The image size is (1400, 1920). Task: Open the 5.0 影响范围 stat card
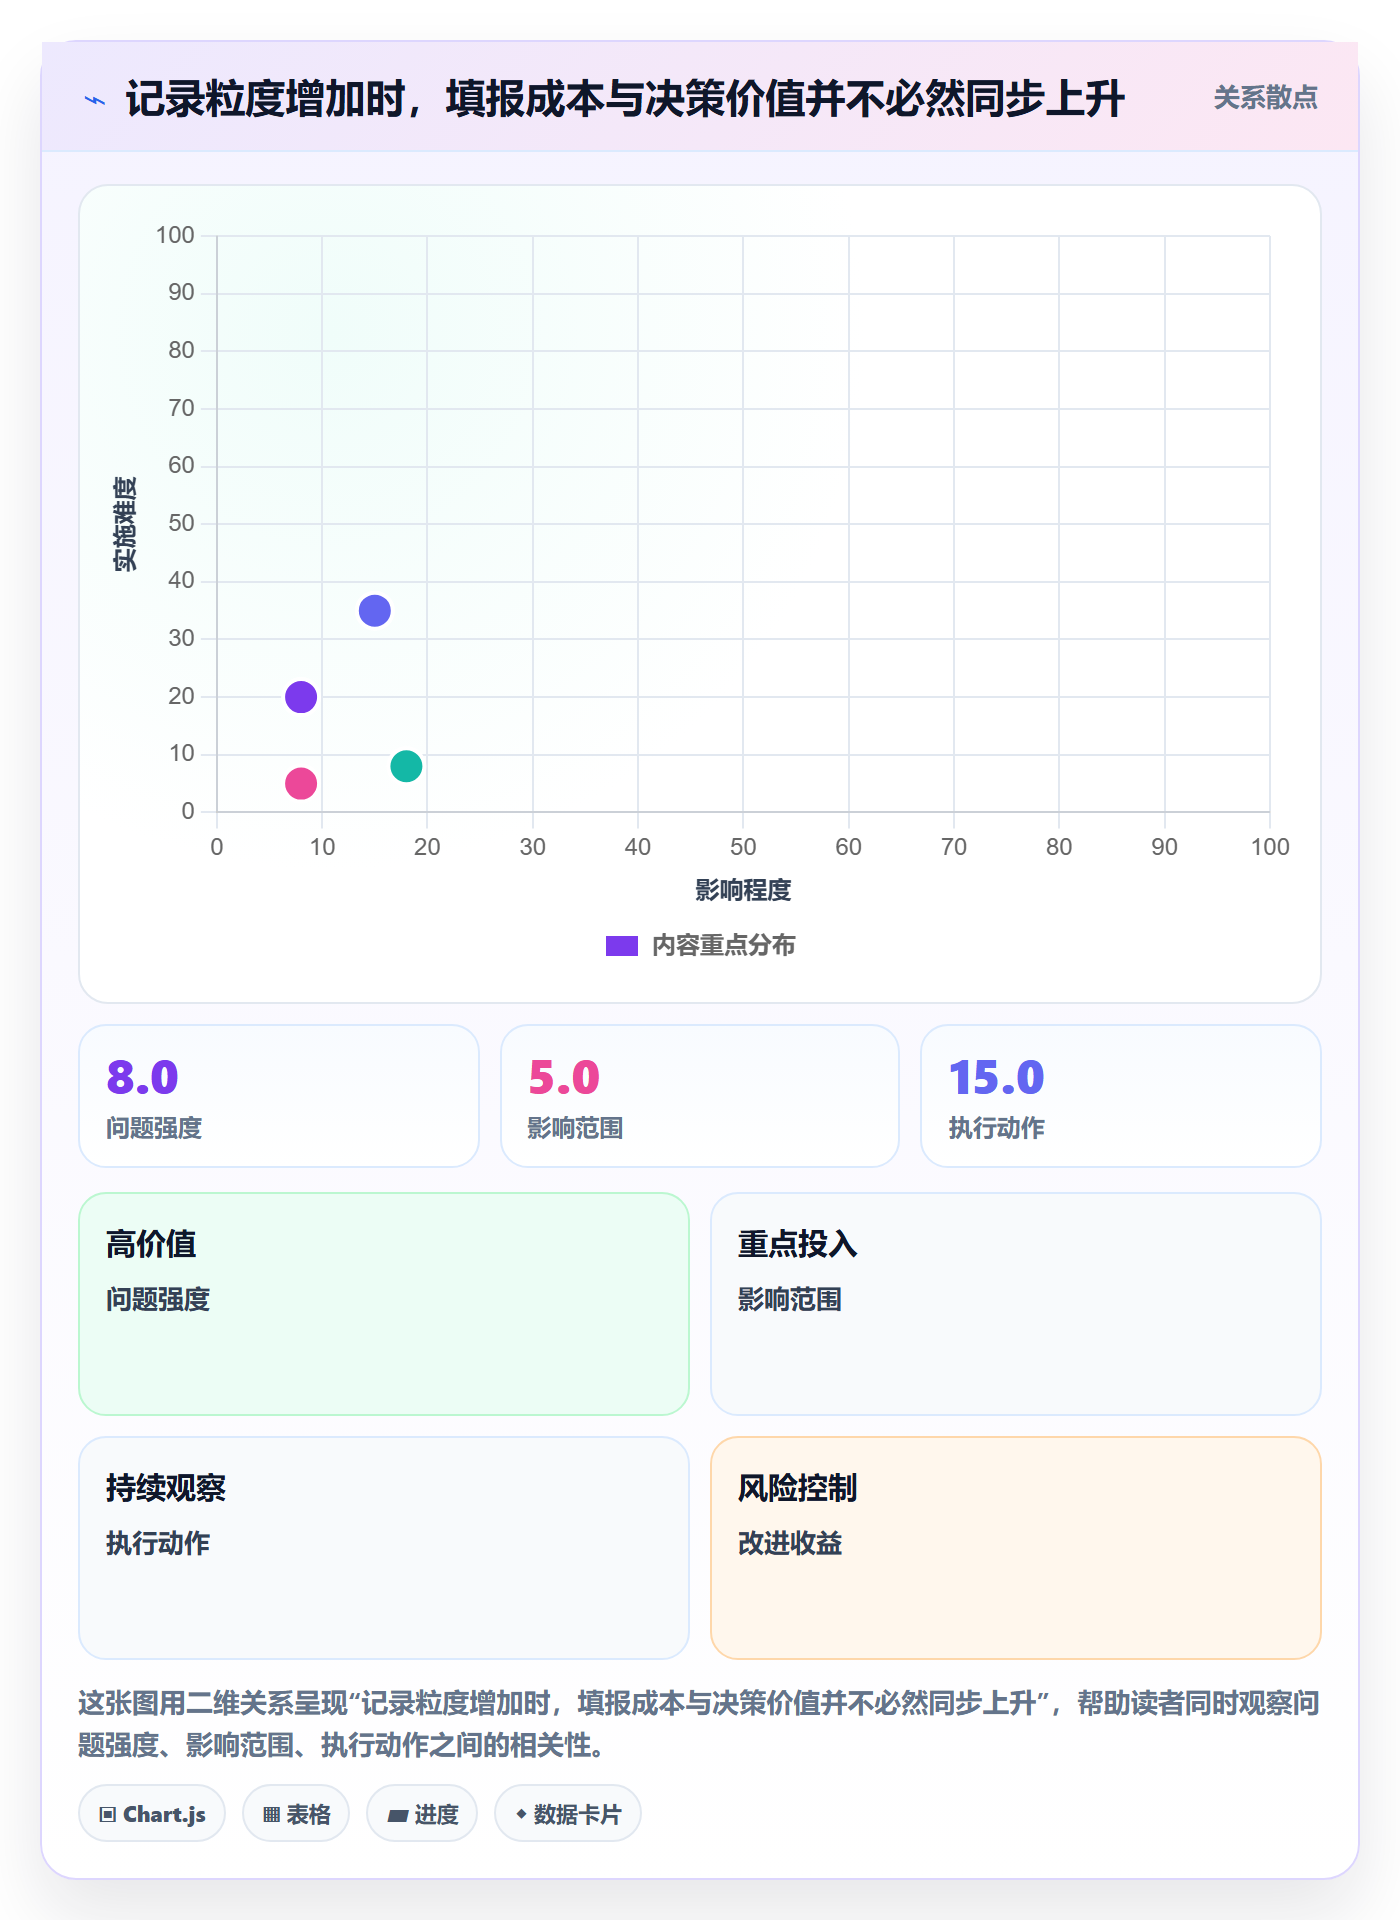700,1096
